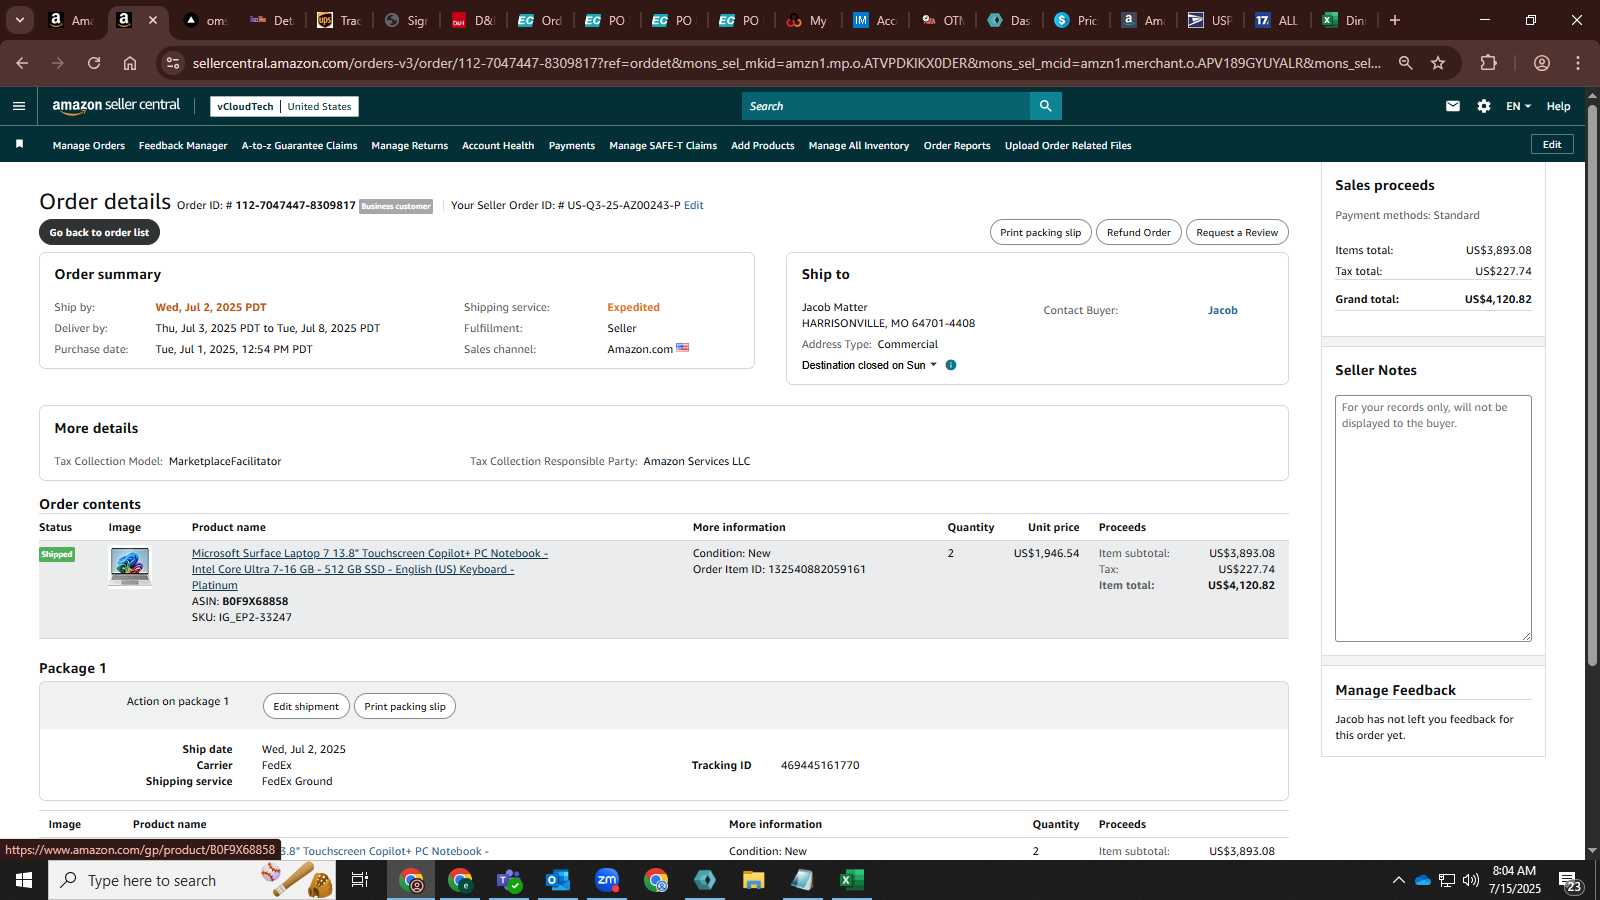Viewport: 1600px width, 900px height.
Task: Click the Amazon Seller Central logo
Action: (116, 105)
